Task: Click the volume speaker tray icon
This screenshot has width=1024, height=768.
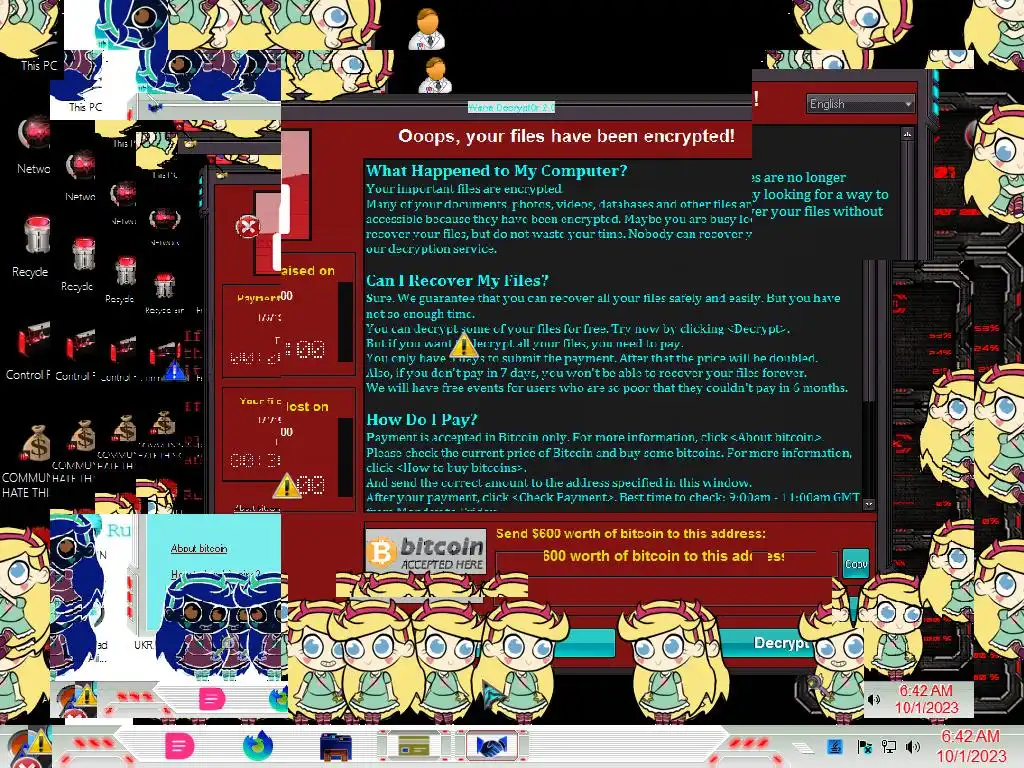Action: (913, 746)
